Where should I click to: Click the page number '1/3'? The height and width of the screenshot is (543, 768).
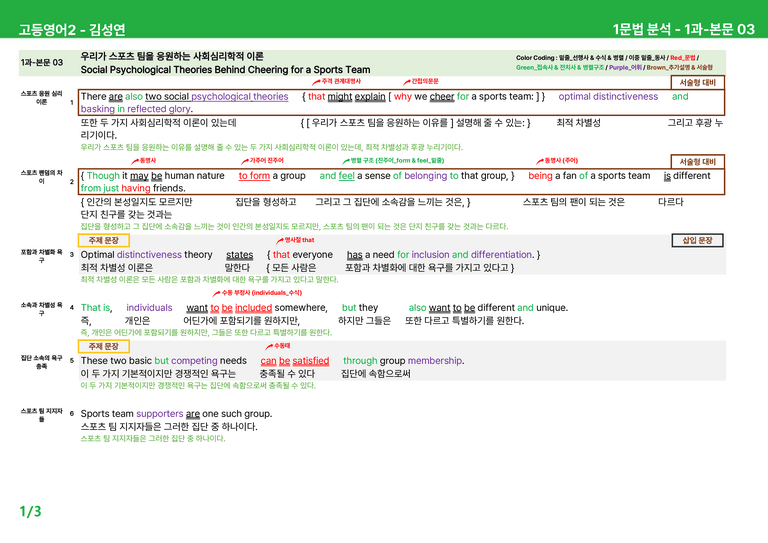point(30,512)
